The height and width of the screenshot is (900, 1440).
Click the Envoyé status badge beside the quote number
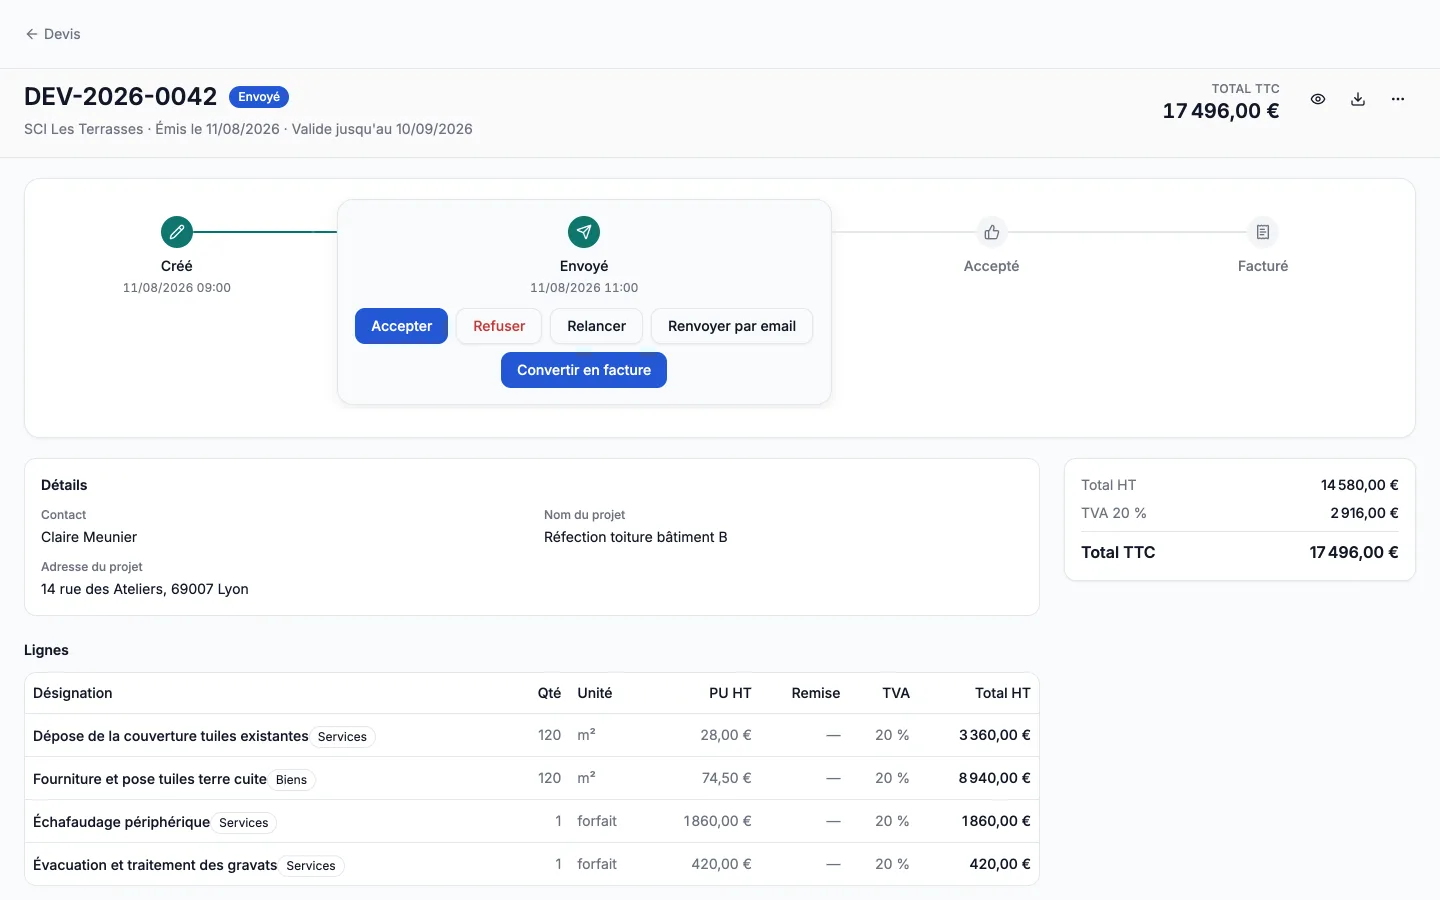(x=259, y=97)
